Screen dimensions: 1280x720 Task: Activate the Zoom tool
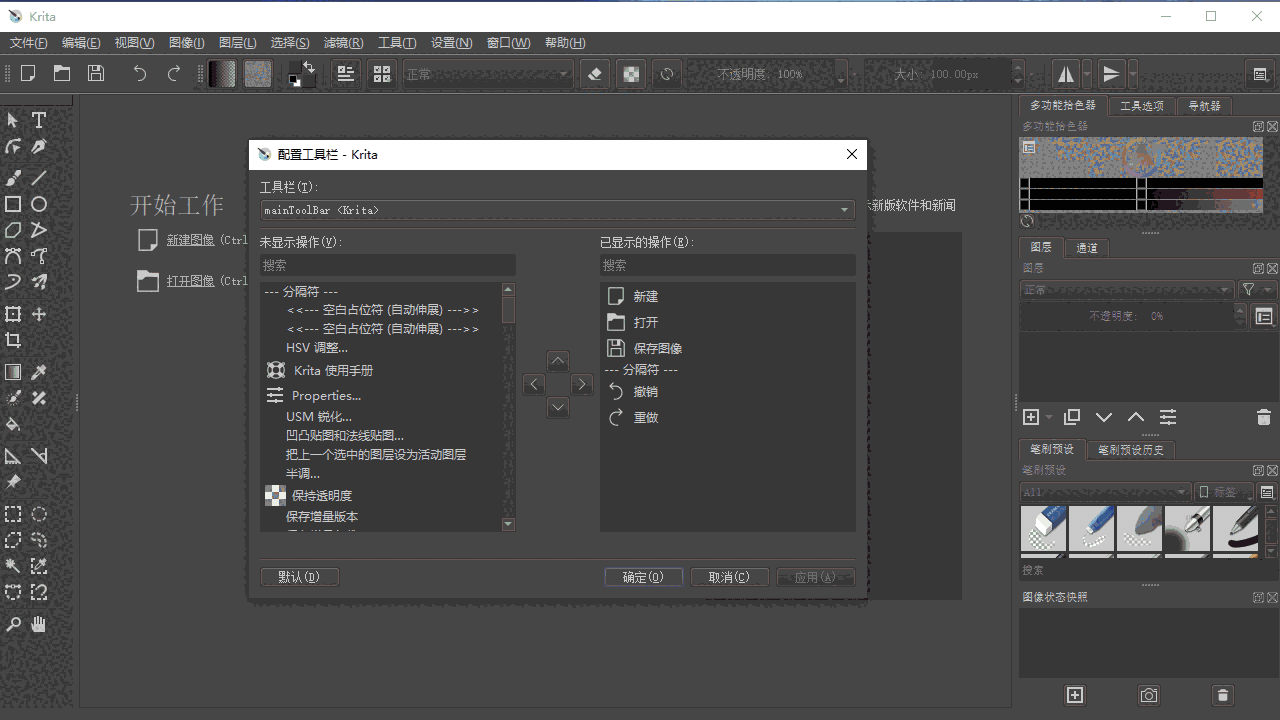[12, 624]
